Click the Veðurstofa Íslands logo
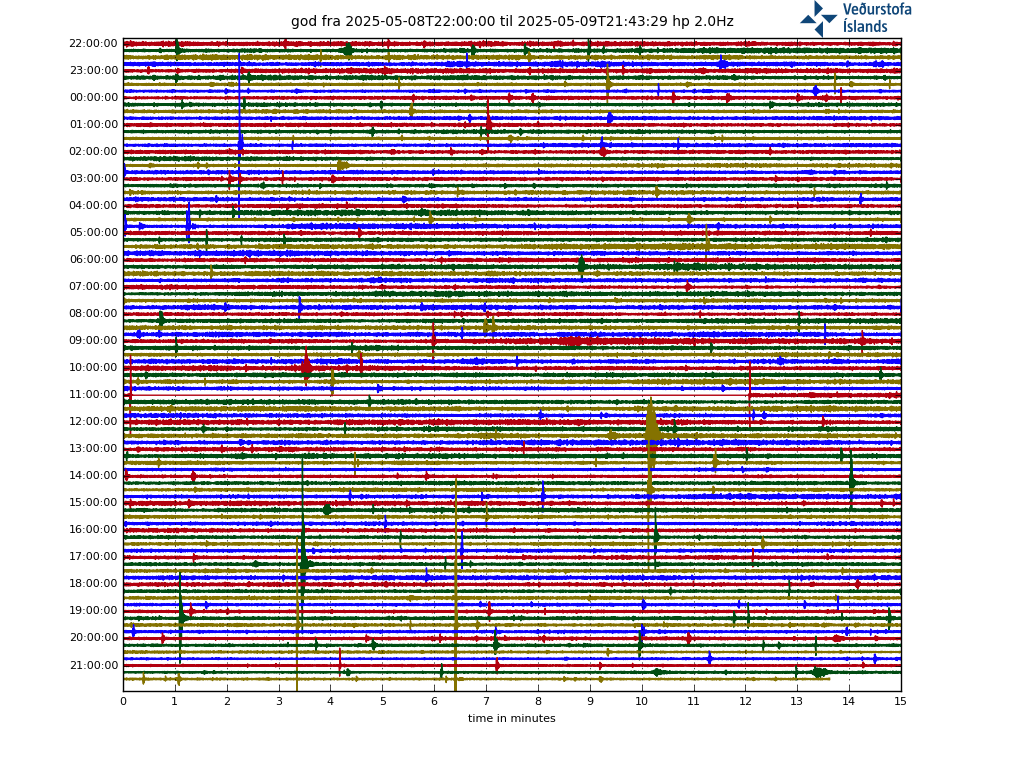 coord(856,18)
